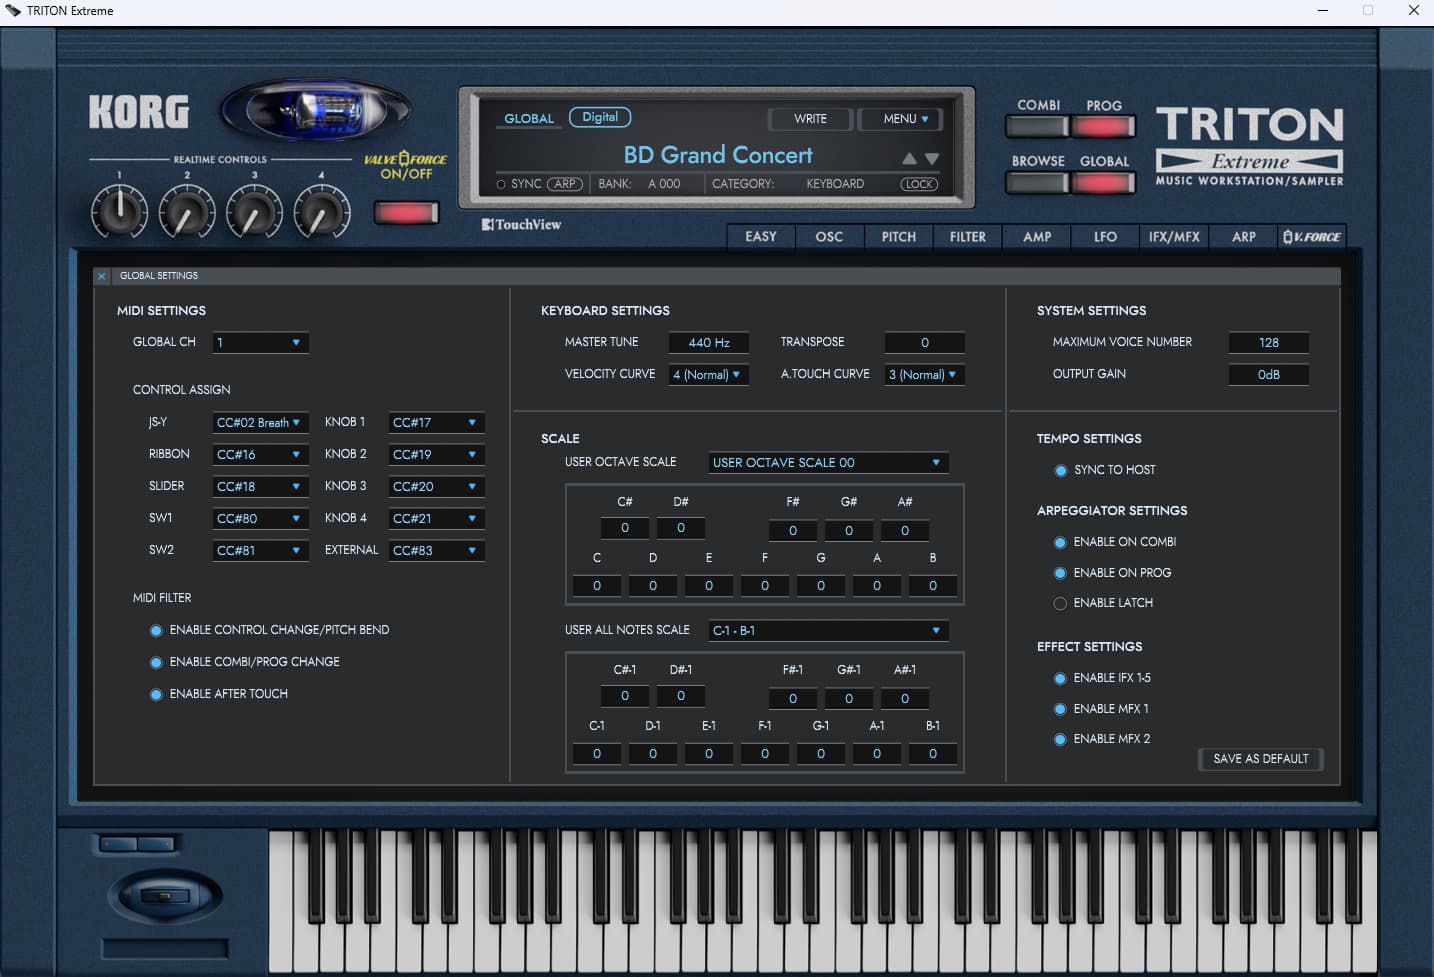Click the joystick controller
The image size is (1434, 977).
coord(165,895)
